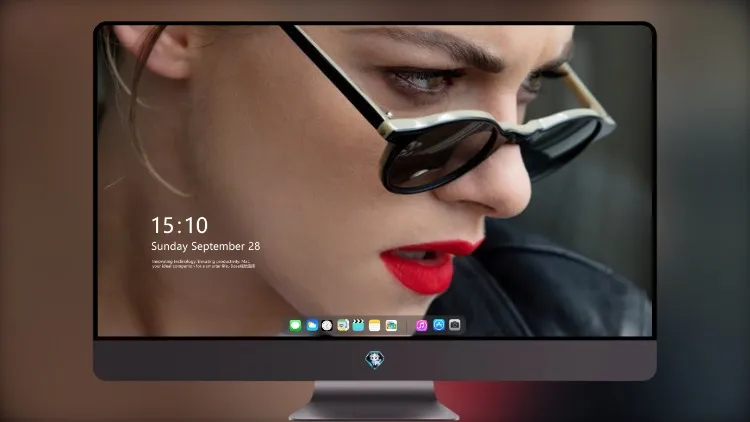This screenshot has width=750, height=422.
Task: Click the small tagline text below the date
Action: click(203, 264)
